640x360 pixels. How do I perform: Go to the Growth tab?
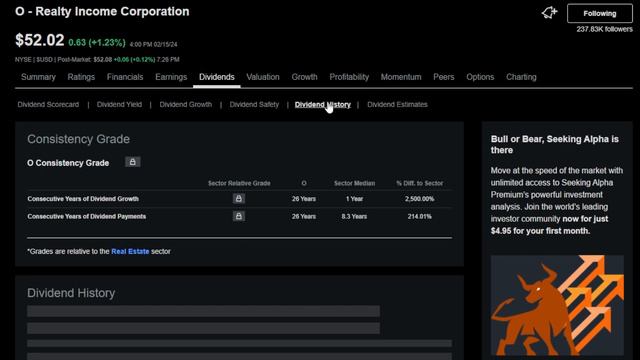coord(304,77)
